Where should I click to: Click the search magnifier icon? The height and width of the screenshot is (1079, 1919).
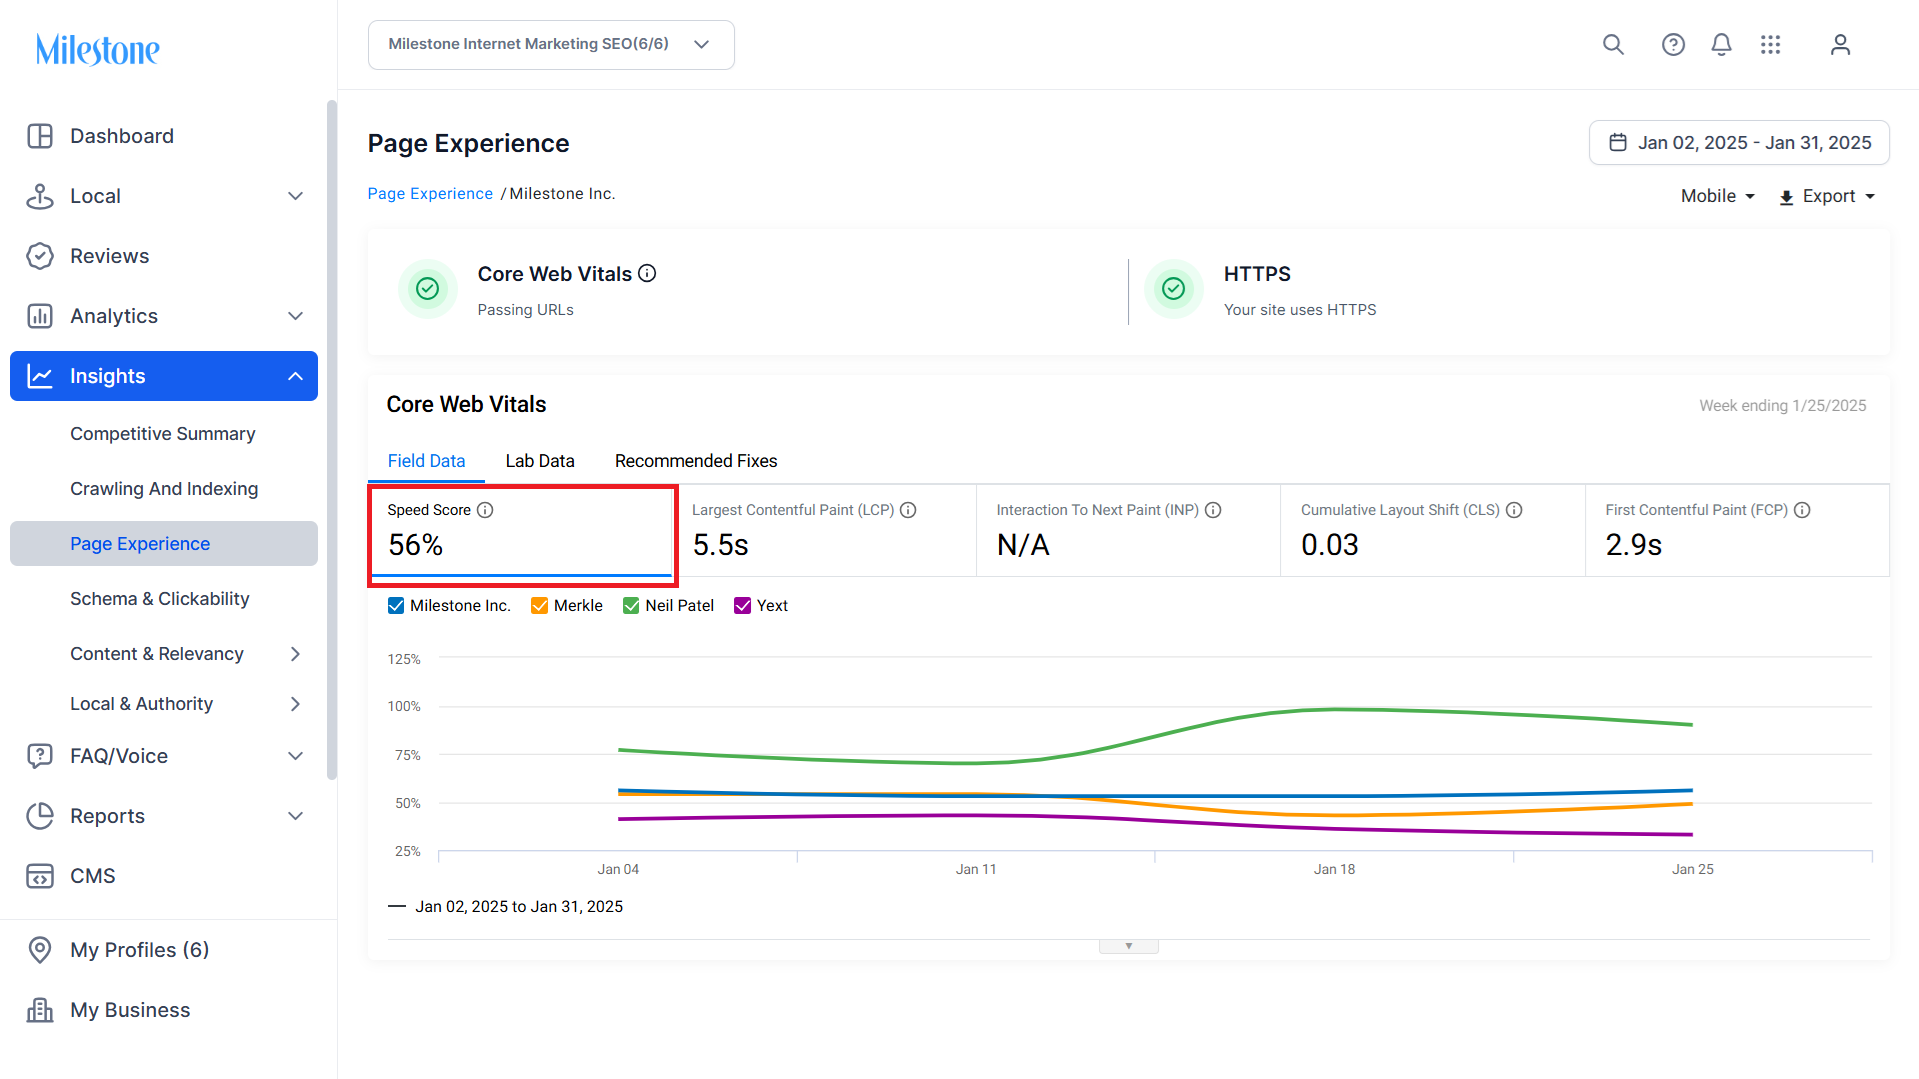(1613, 45)
